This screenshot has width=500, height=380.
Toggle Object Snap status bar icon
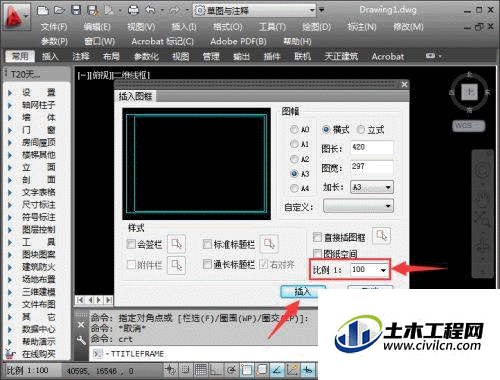(x=246, y=370)
